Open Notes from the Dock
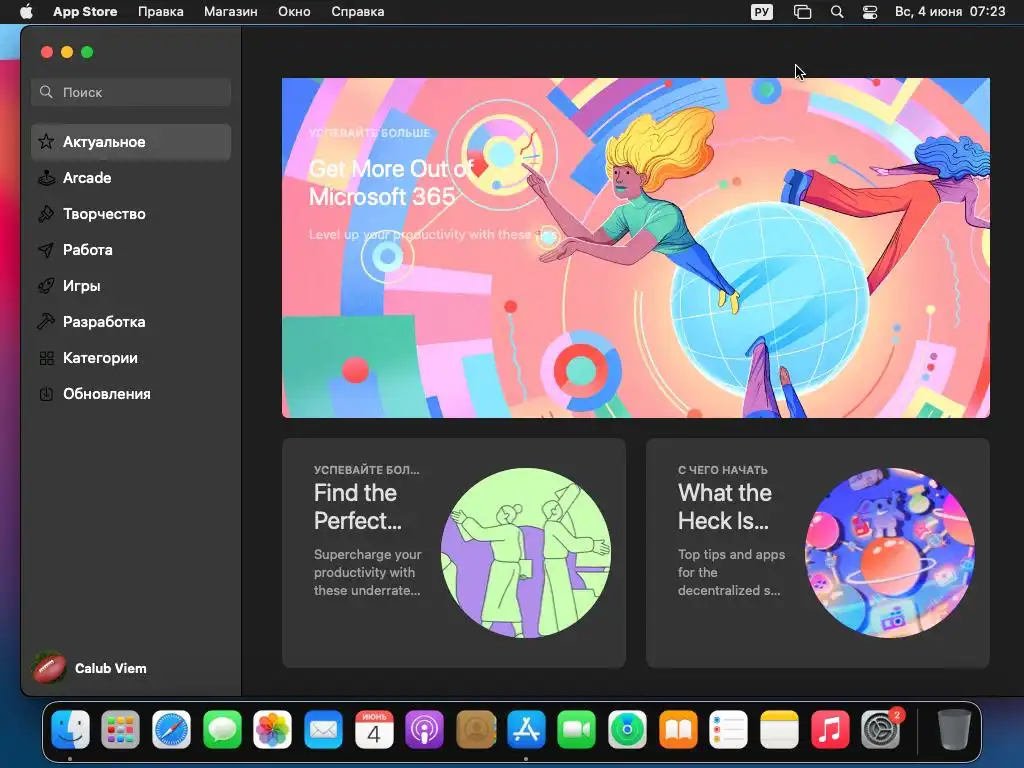Viewport: 1024px width, 768px height. 779,729
